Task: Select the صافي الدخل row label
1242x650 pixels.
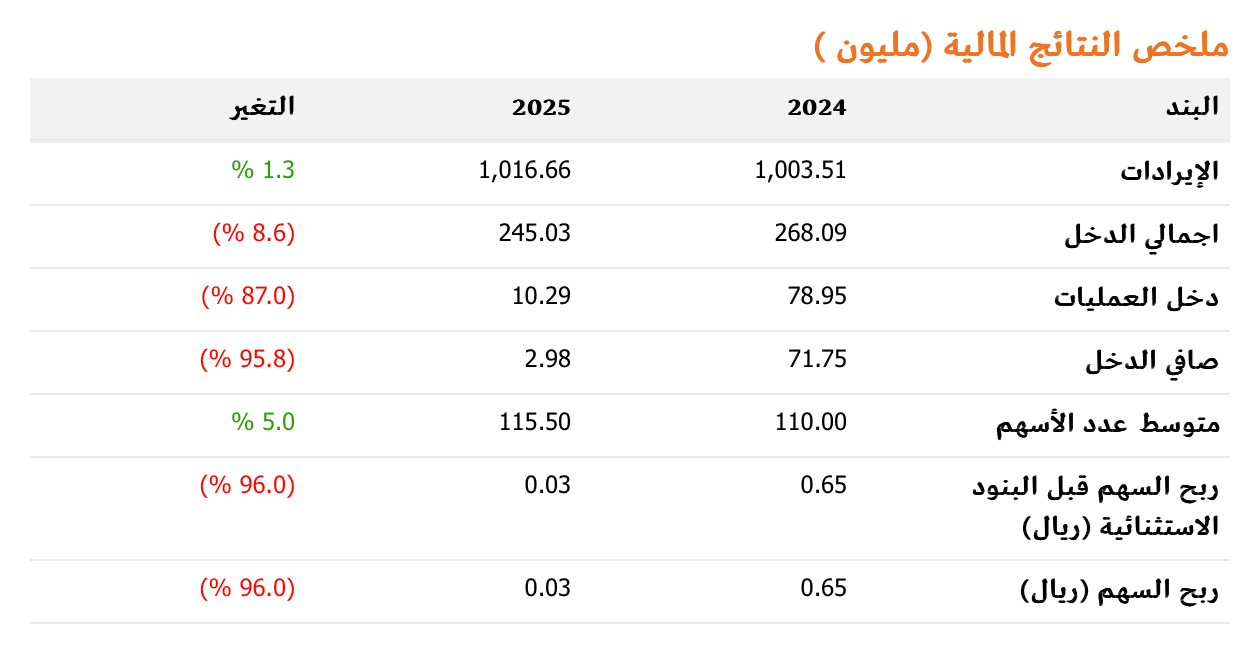Action: pyautogui.click(x=1152, y=361)
